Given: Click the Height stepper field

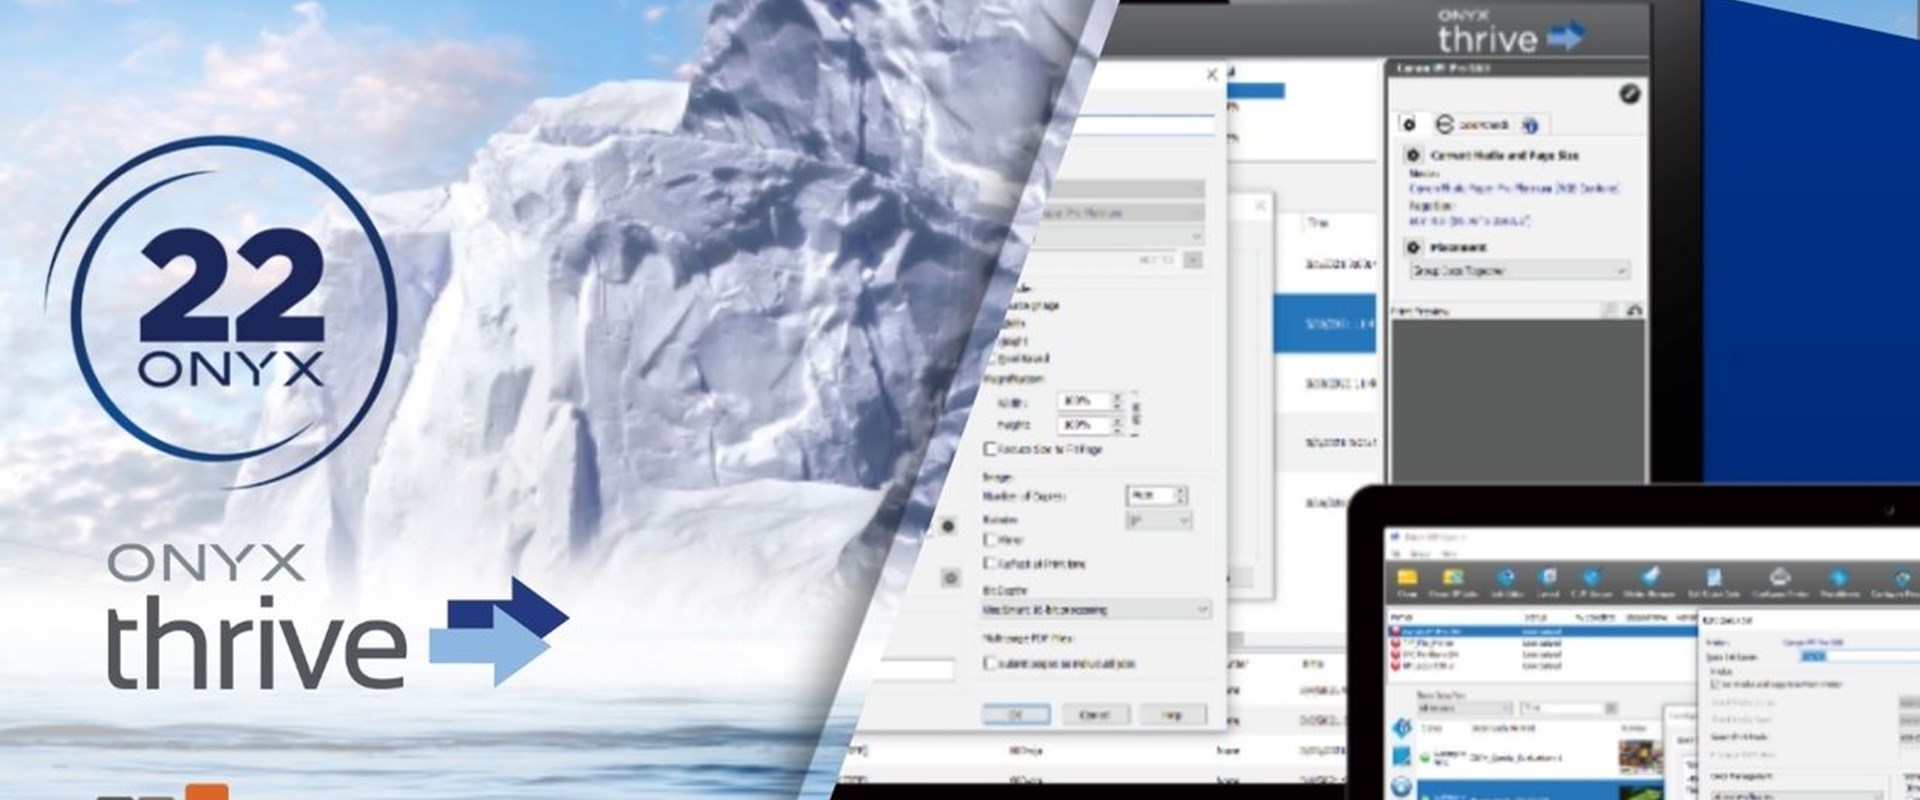Looking at the screenshot, I should (x=1090, y=425).
